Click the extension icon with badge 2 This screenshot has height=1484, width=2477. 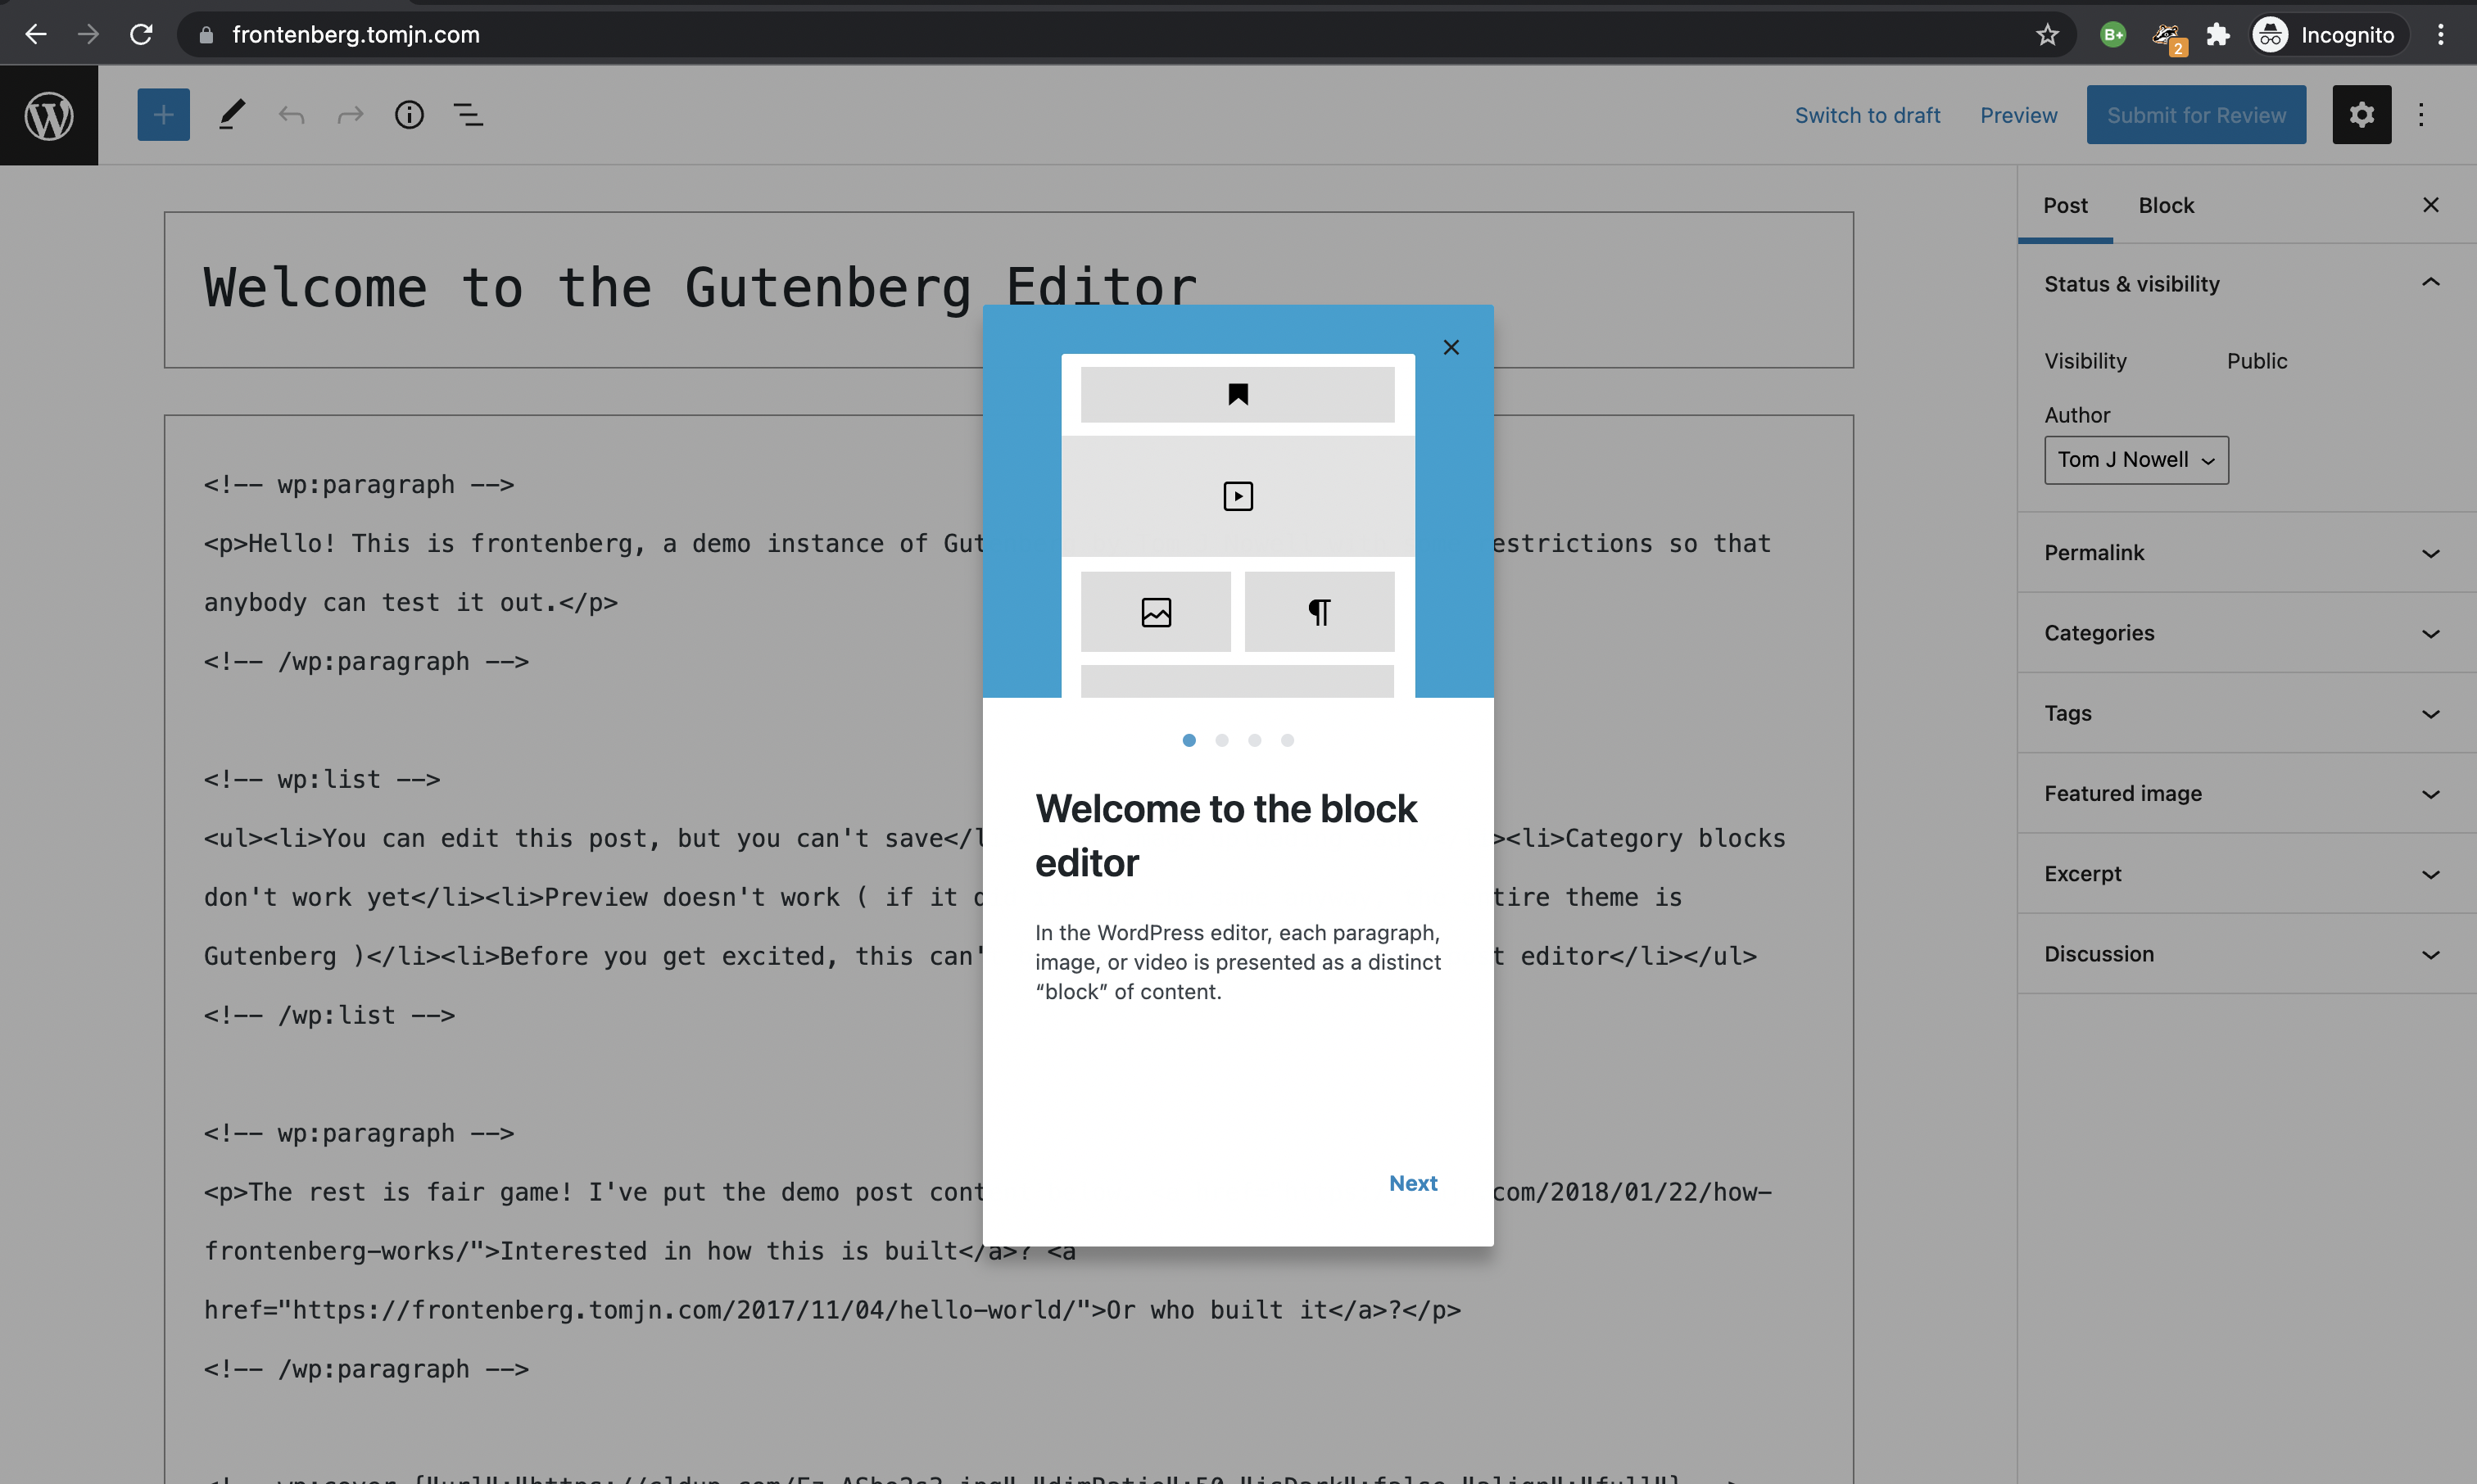tap(2168, 37)
